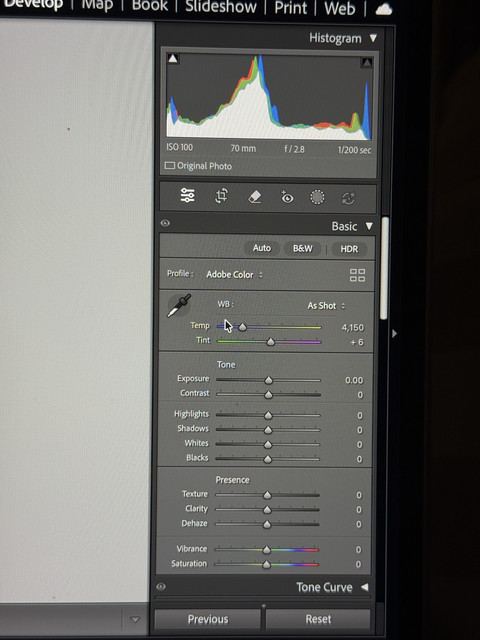
Task: Expand the Tone Curve panel
Action: tap(364, 587)
